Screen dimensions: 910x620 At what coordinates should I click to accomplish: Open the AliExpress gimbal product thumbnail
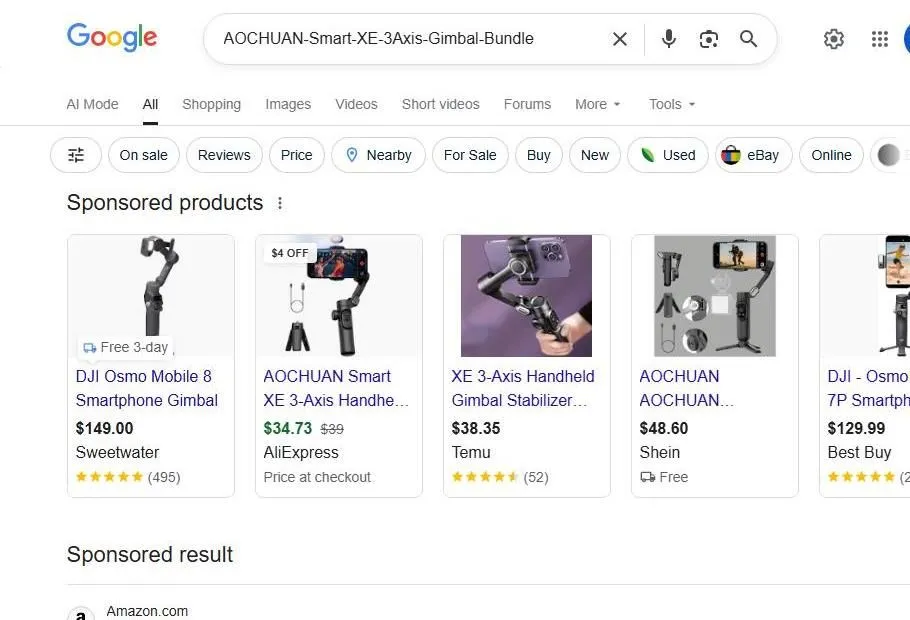pyautogui.click(x=339, y=295)
